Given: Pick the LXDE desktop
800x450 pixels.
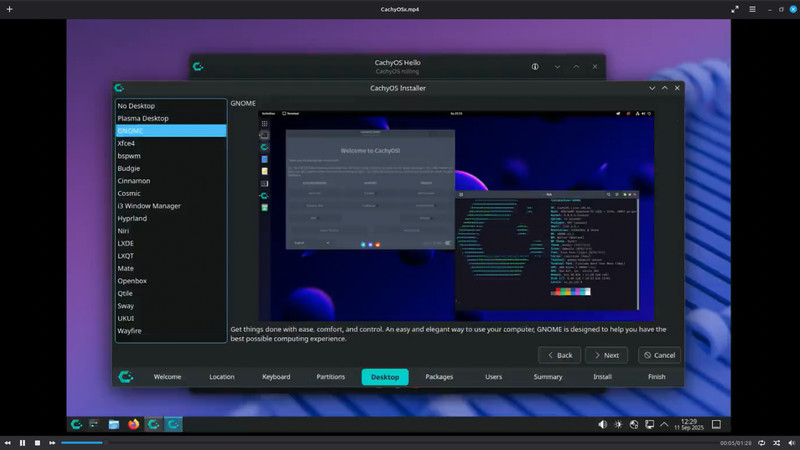Looking at the screenshot, I should pyautogui.click(x=171, y=243).
